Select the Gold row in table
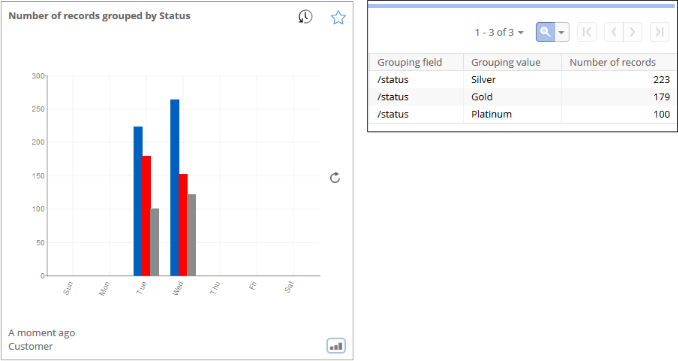The height and width of the screenshot is (361, 678). [x=523, y=97]
